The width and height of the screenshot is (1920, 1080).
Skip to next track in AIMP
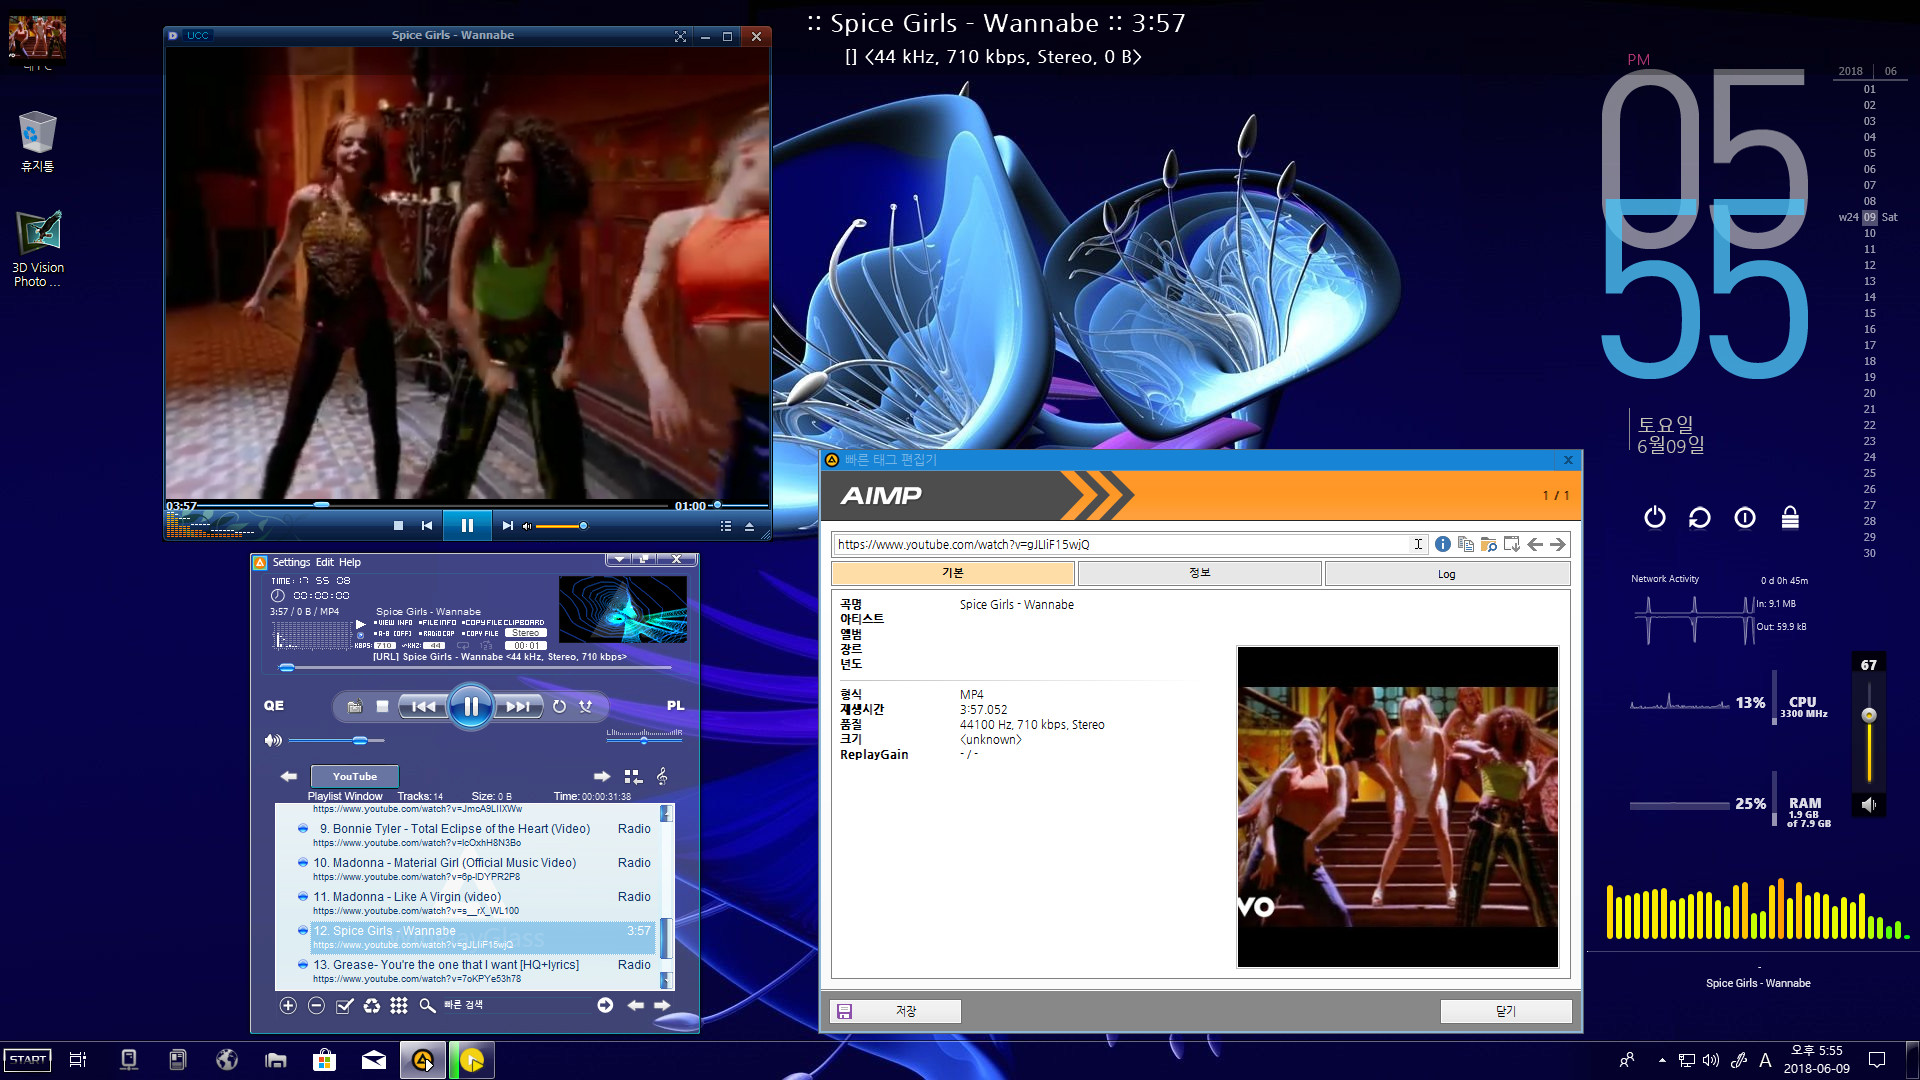coord(518,706)
